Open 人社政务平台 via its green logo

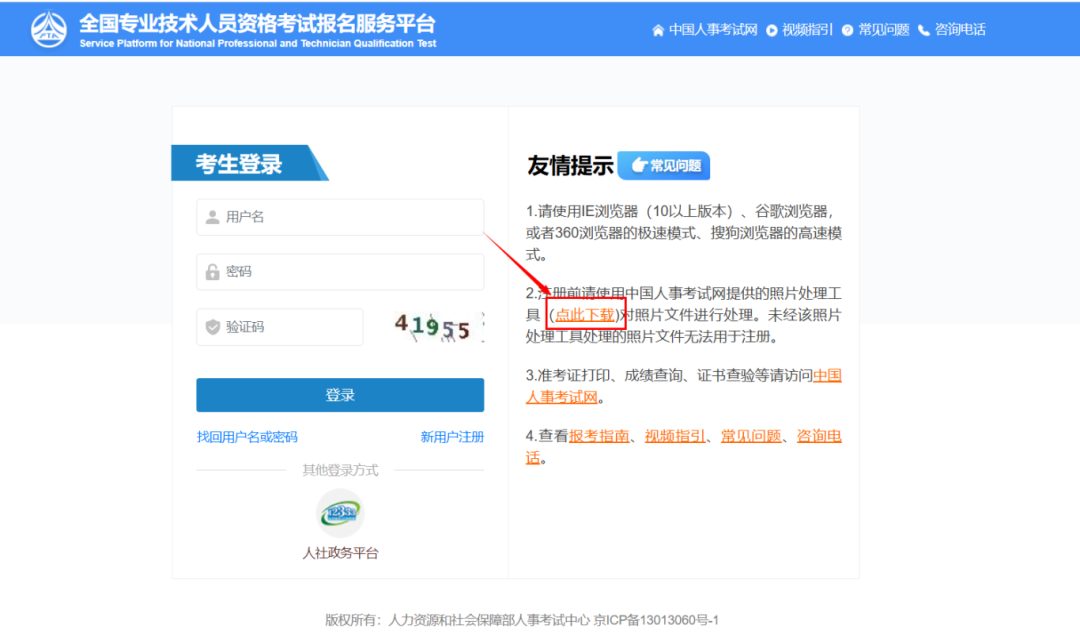340,512
